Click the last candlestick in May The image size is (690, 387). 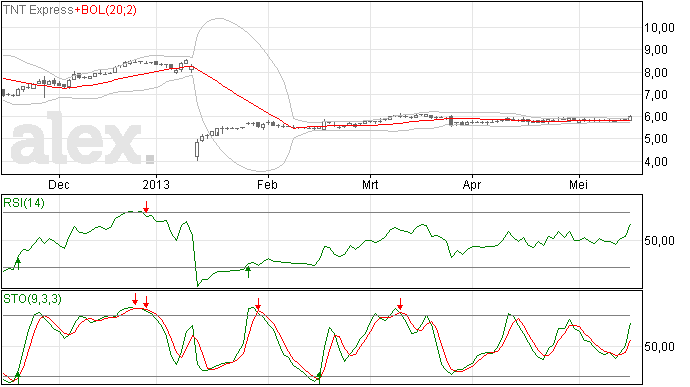click(x=630, y=118)
